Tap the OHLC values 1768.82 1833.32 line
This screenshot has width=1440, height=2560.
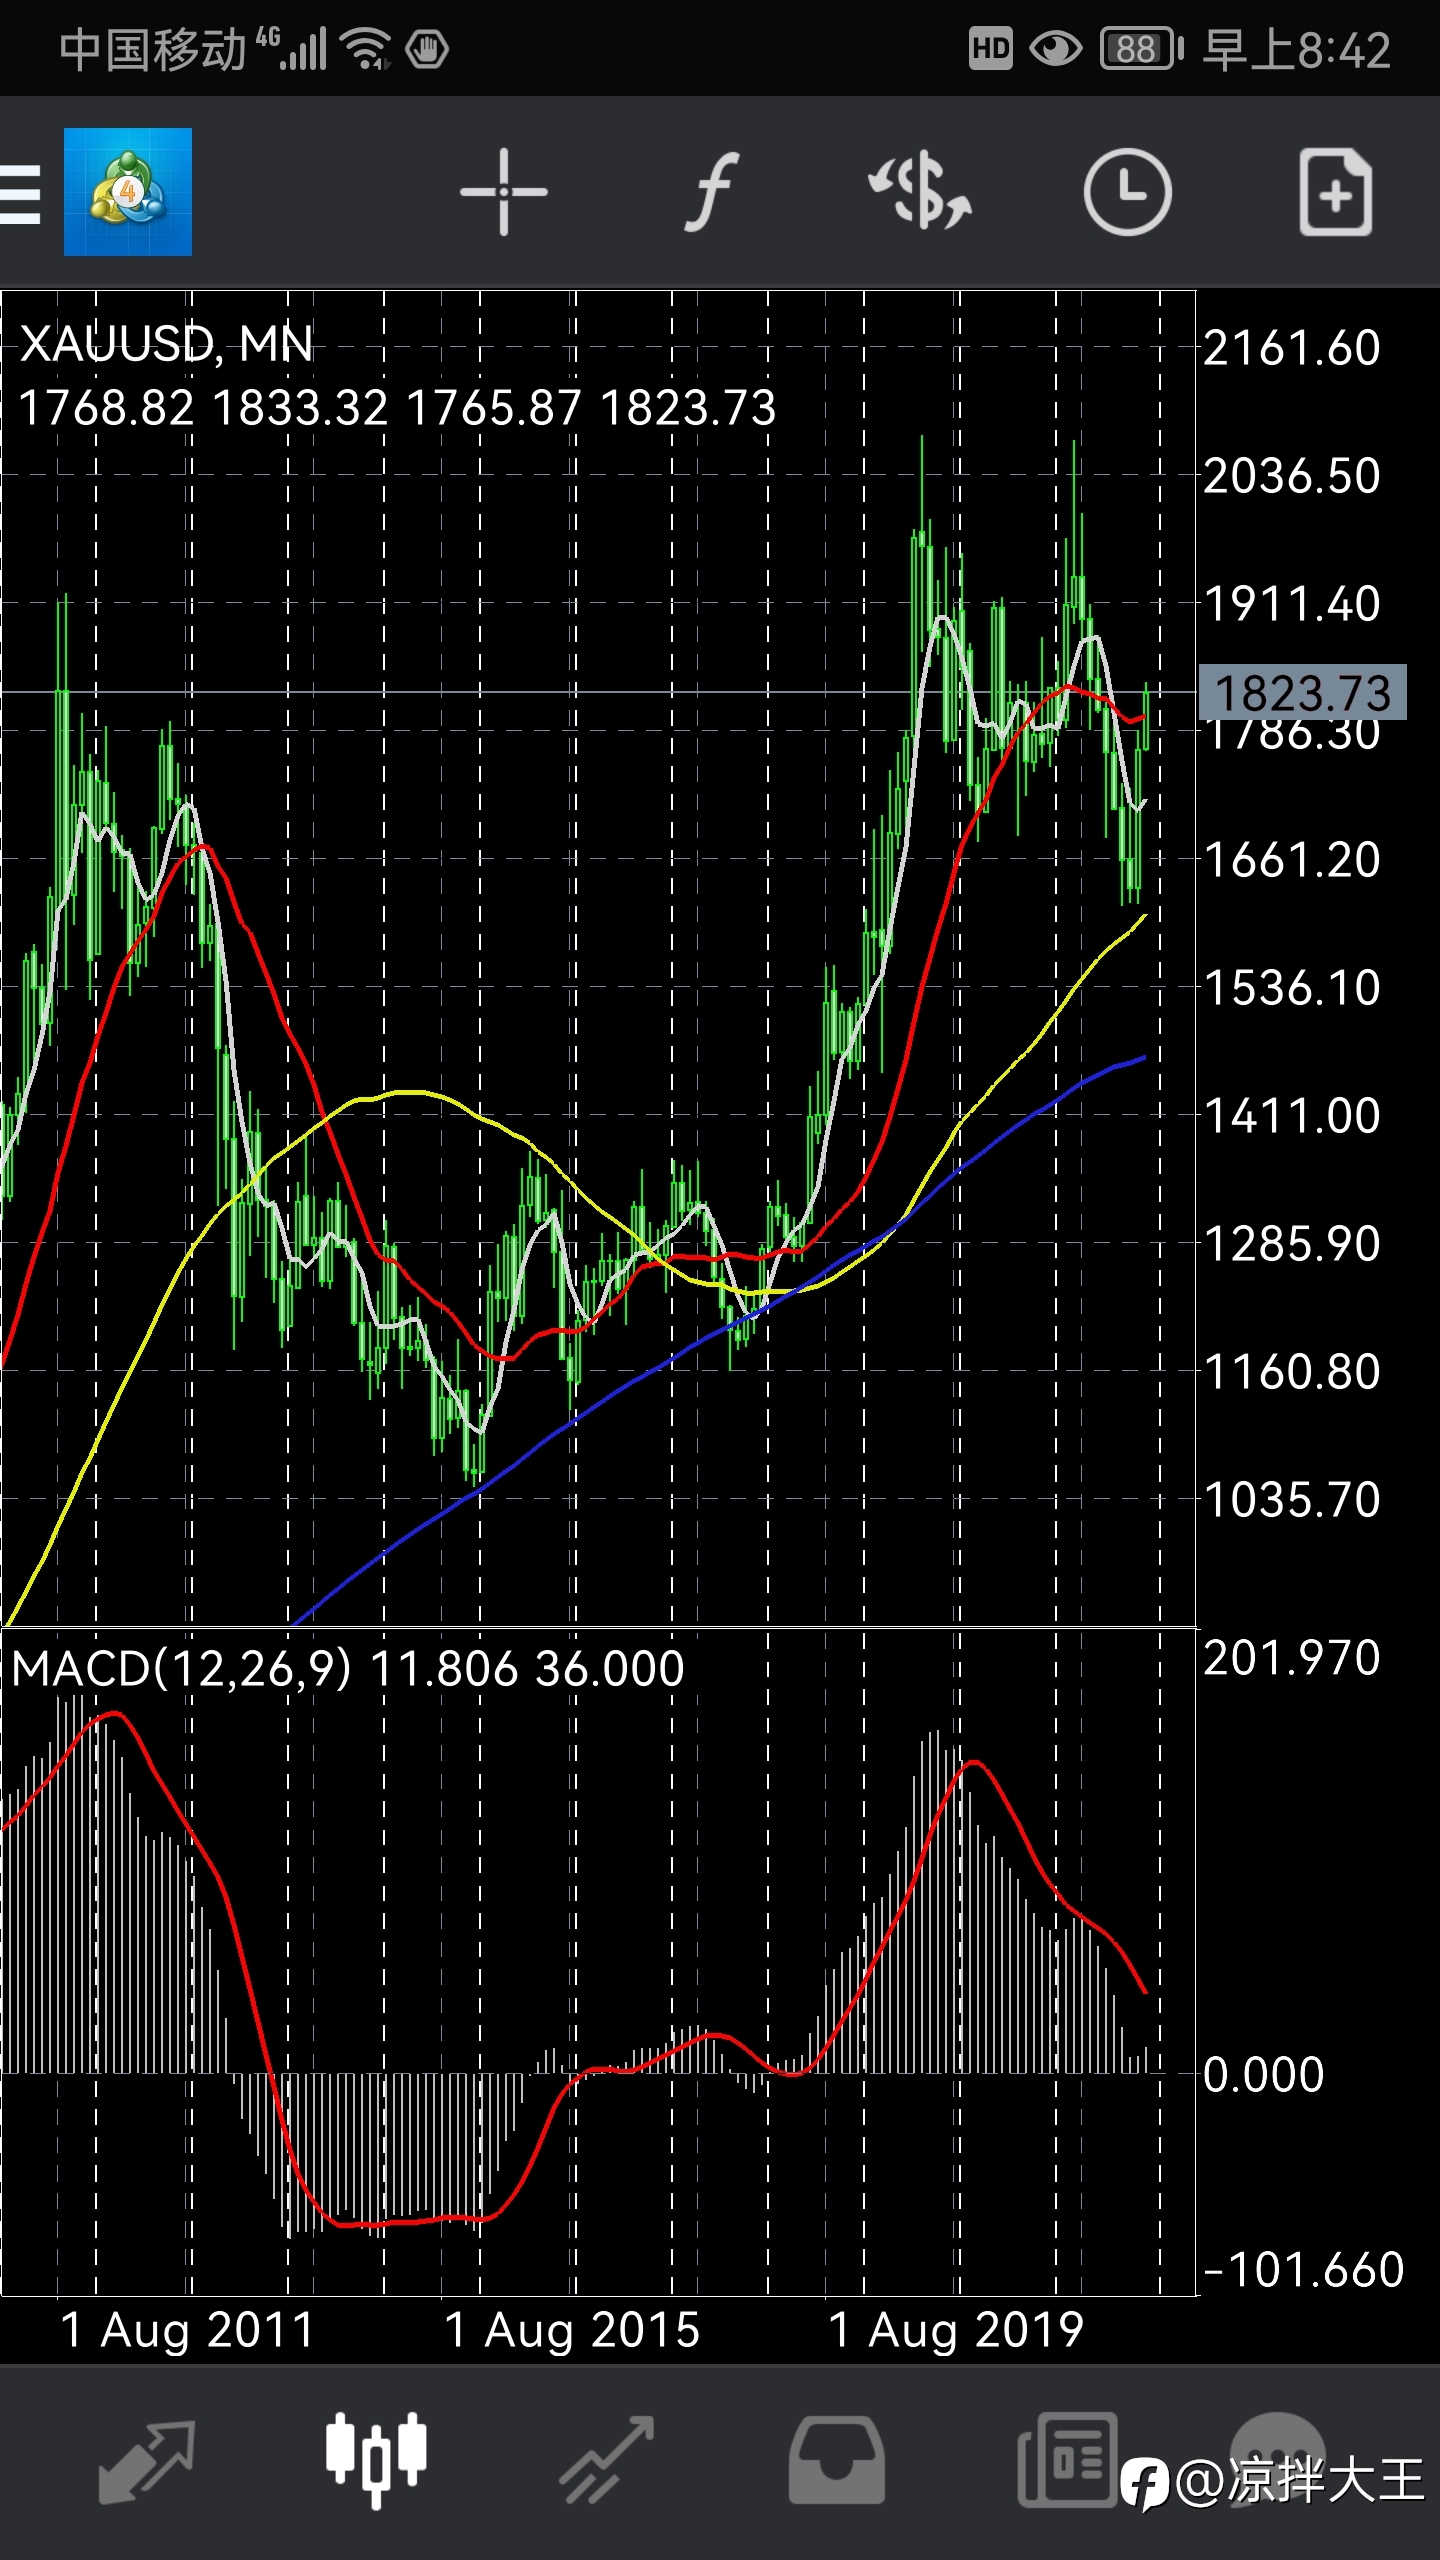pos(397,408)
